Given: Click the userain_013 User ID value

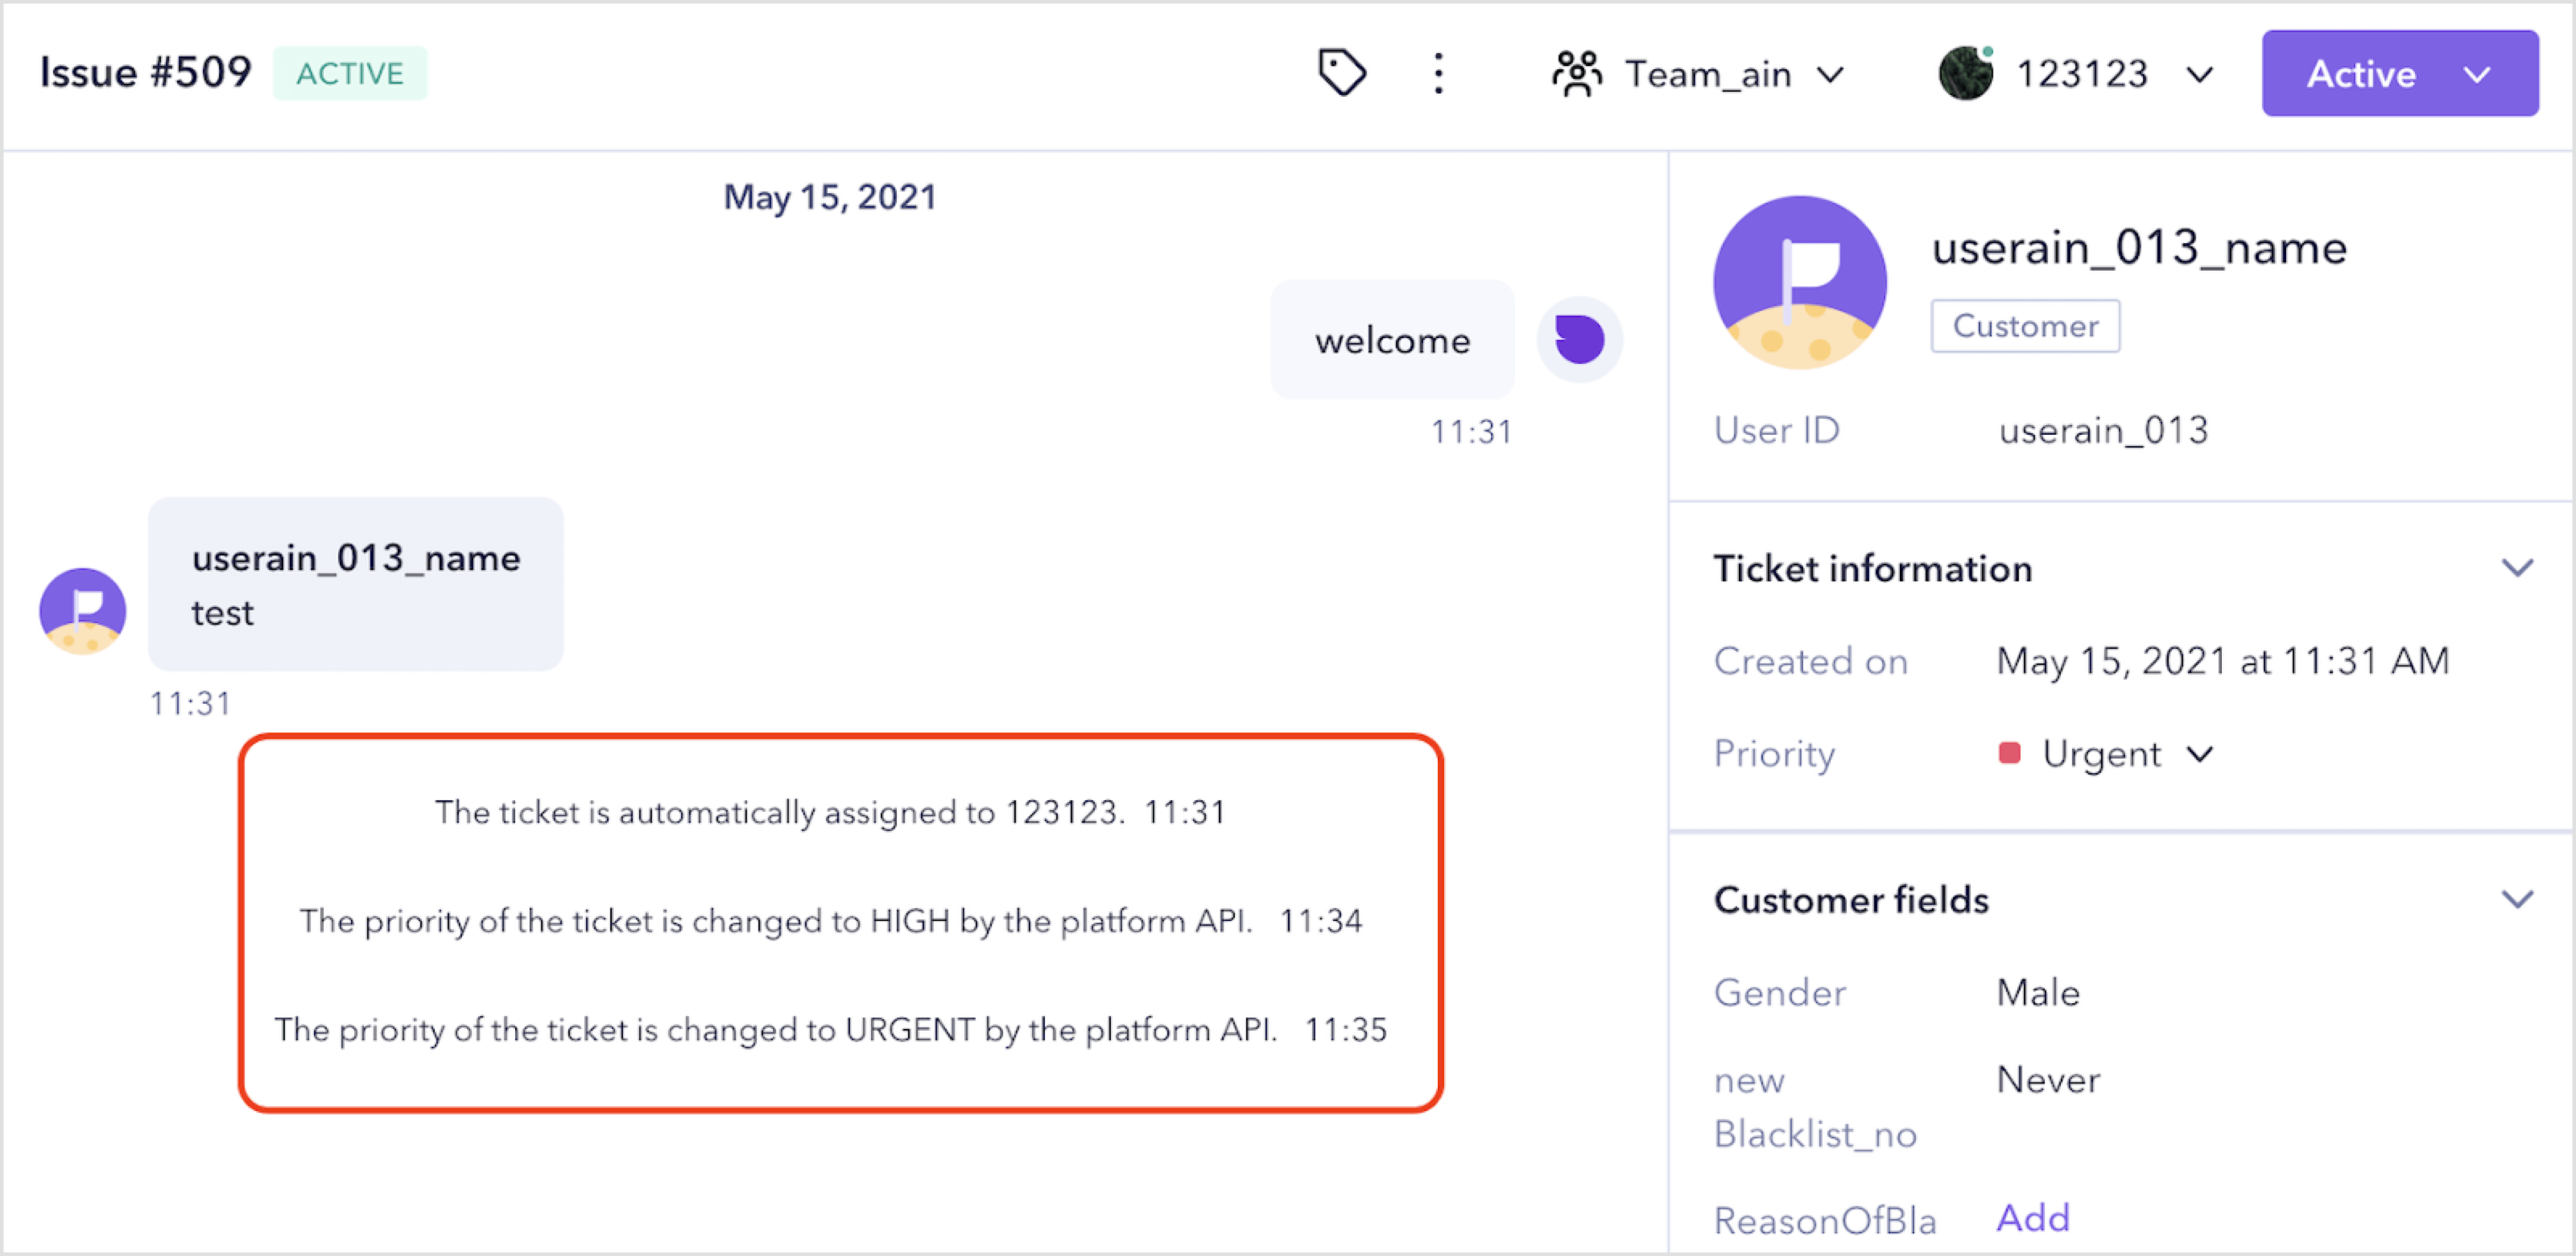Looking at the screenshot, I should pos(2103,430).
